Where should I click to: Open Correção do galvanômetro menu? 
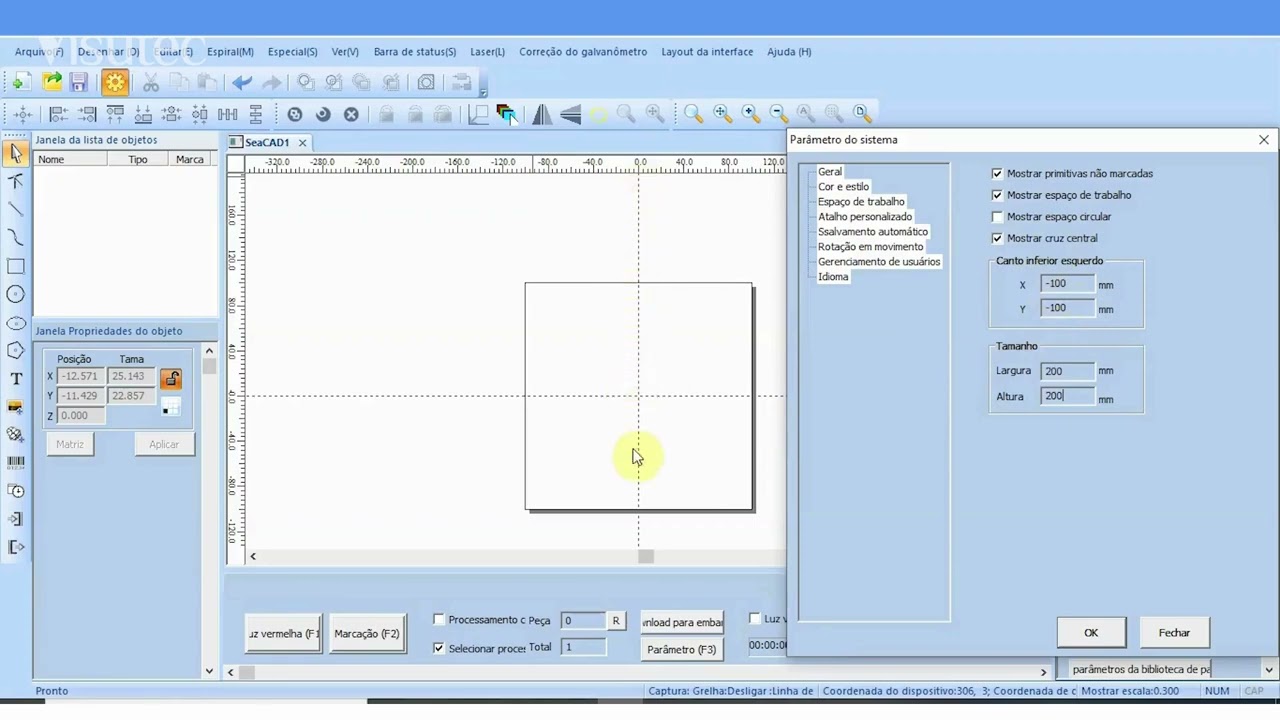point(583,52)
